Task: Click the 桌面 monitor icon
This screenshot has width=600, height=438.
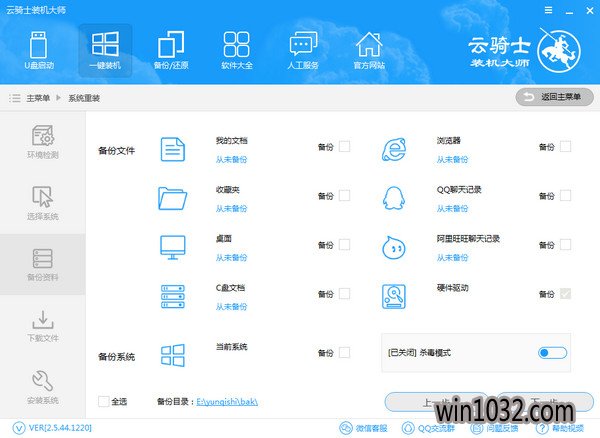Action: coord(173,247)
